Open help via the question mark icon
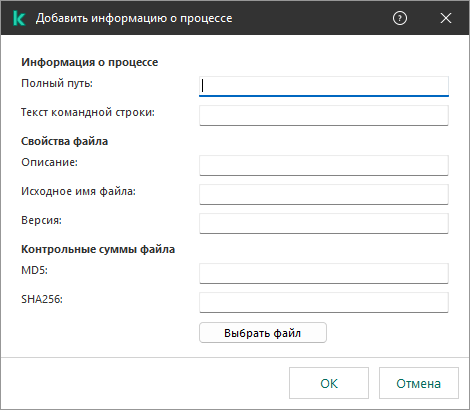The height and width of the screenshot is (410, 470). point(400,18)
